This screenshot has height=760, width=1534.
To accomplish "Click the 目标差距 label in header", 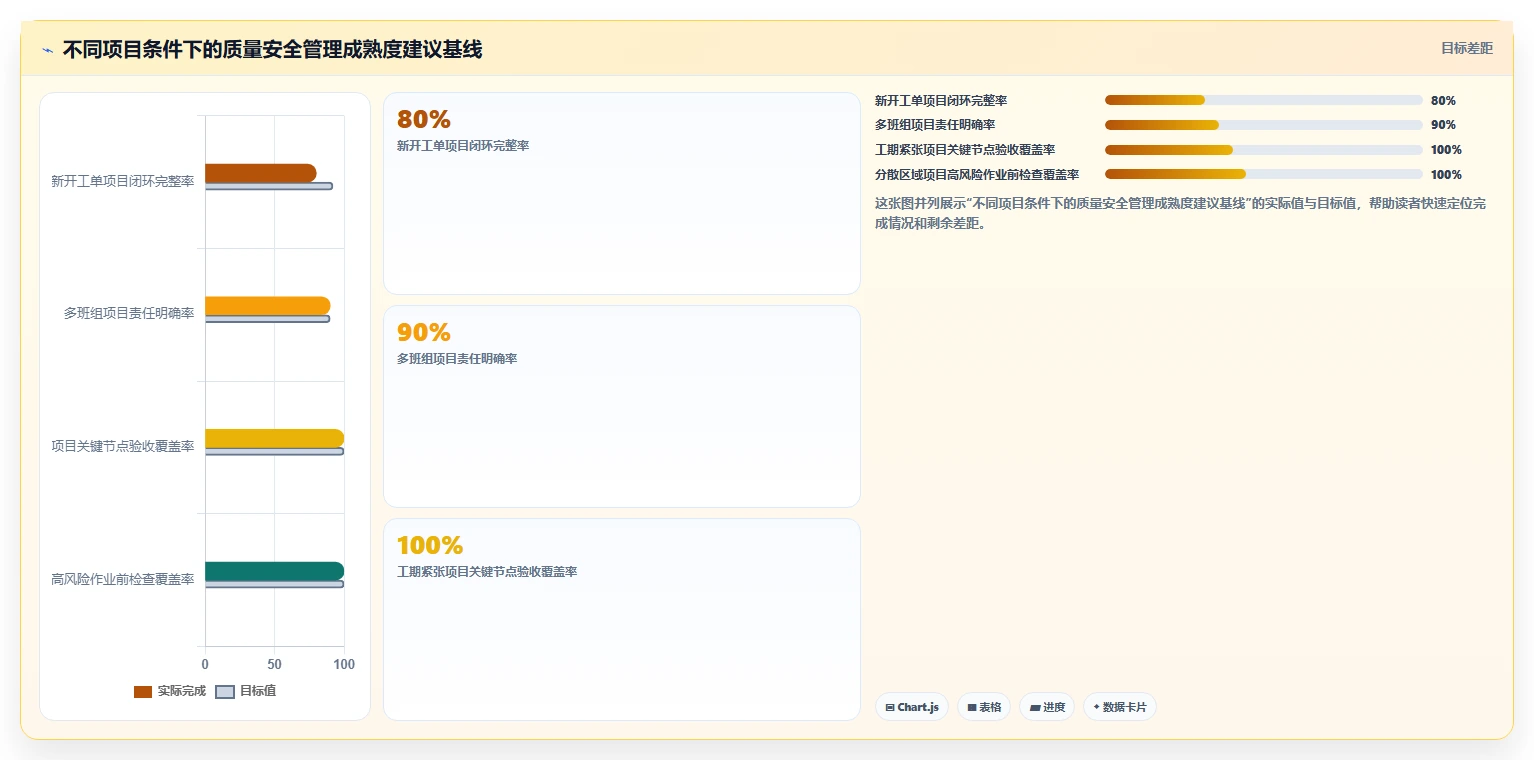I will [1466, 48].
